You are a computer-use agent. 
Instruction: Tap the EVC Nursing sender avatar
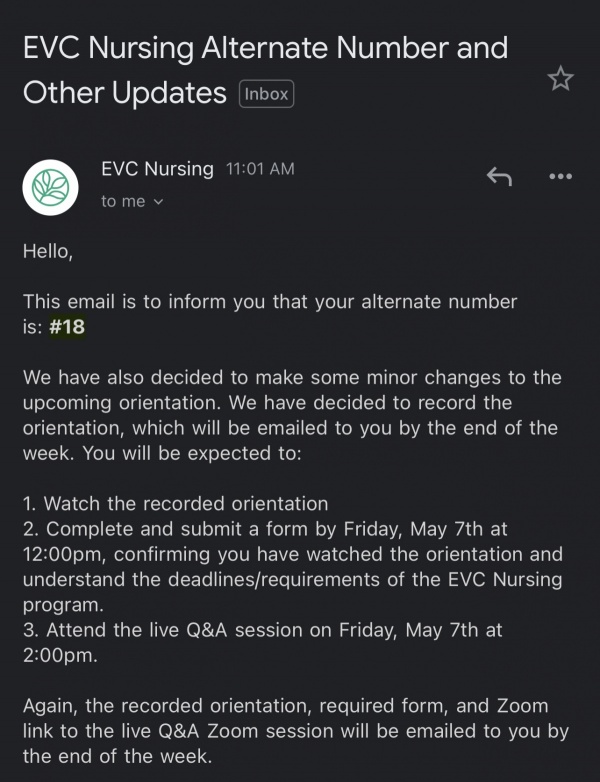pos(50,187)
